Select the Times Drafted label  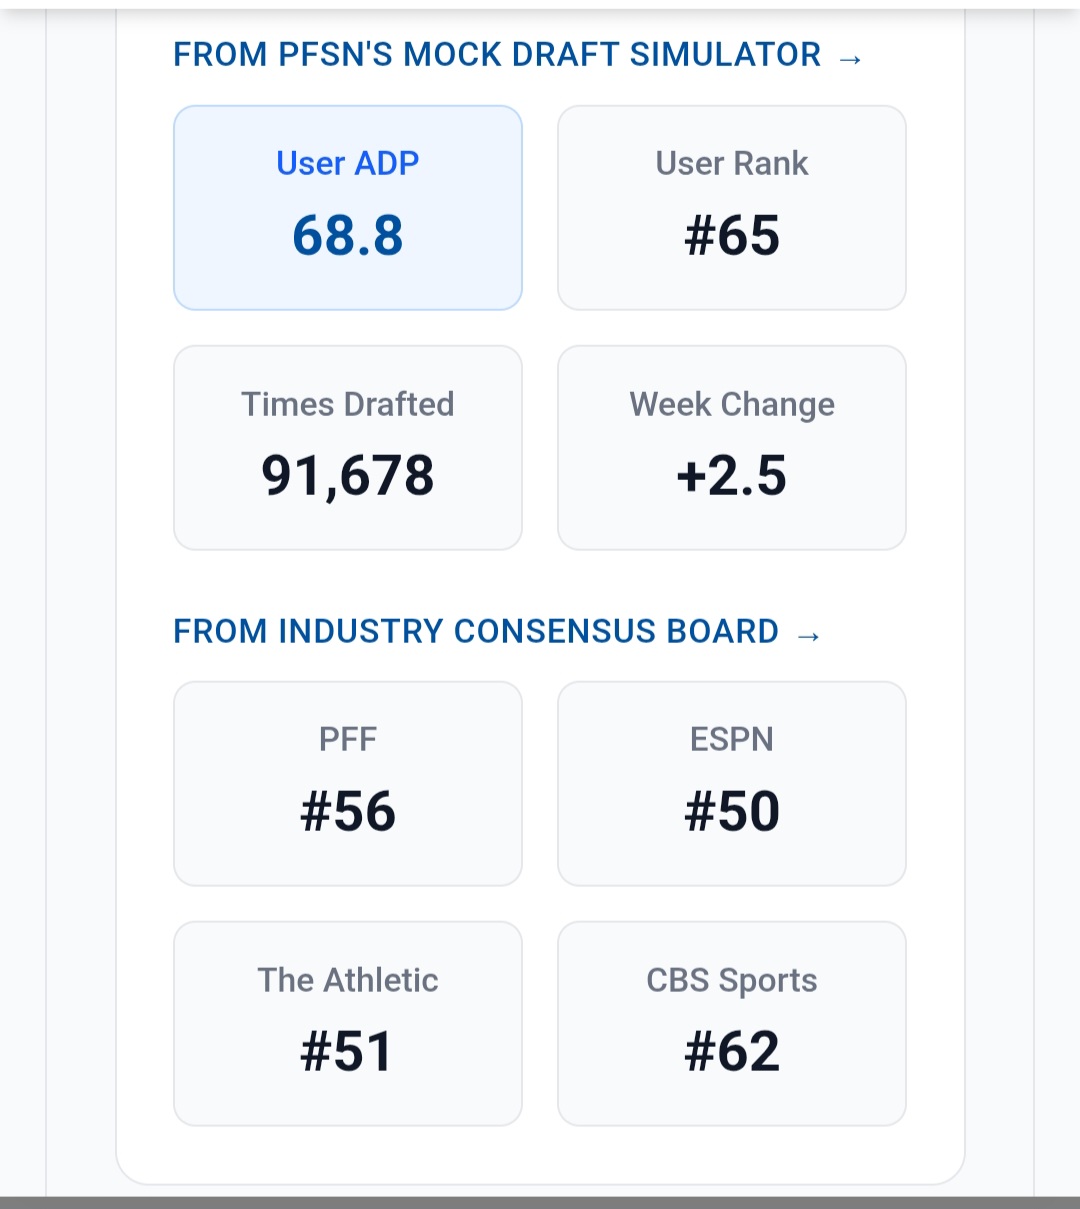pyautogui.click(x=347, y=404)
